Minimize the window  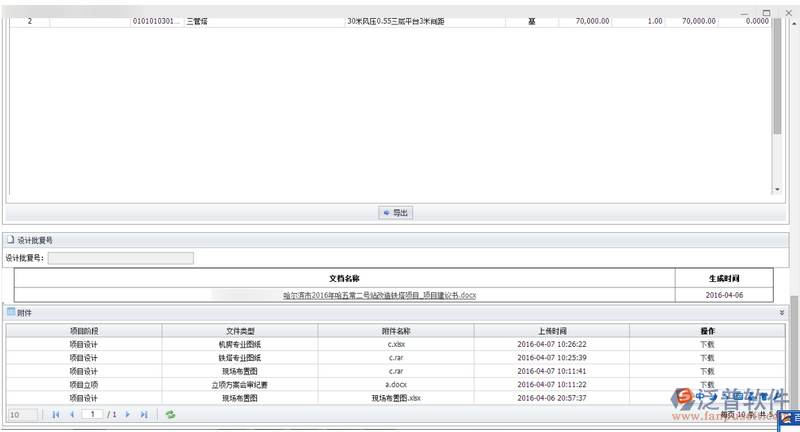(x=744, y=13)
